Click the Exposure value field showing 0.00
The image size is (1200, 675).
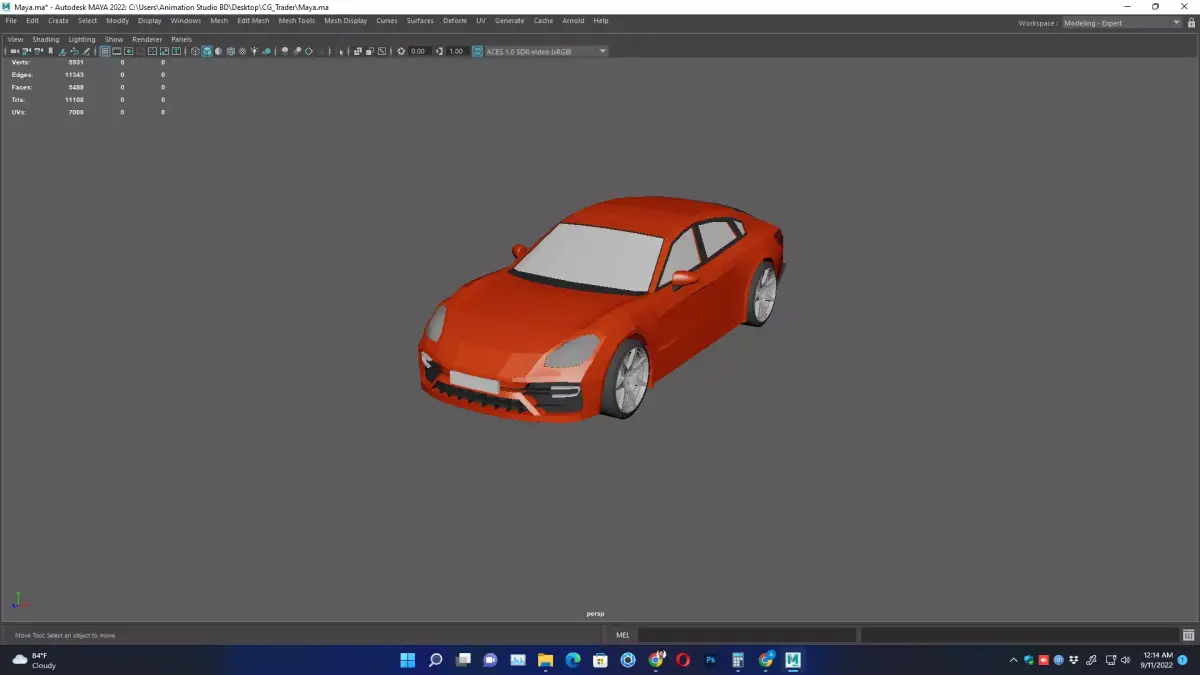[x=418, y=51]
